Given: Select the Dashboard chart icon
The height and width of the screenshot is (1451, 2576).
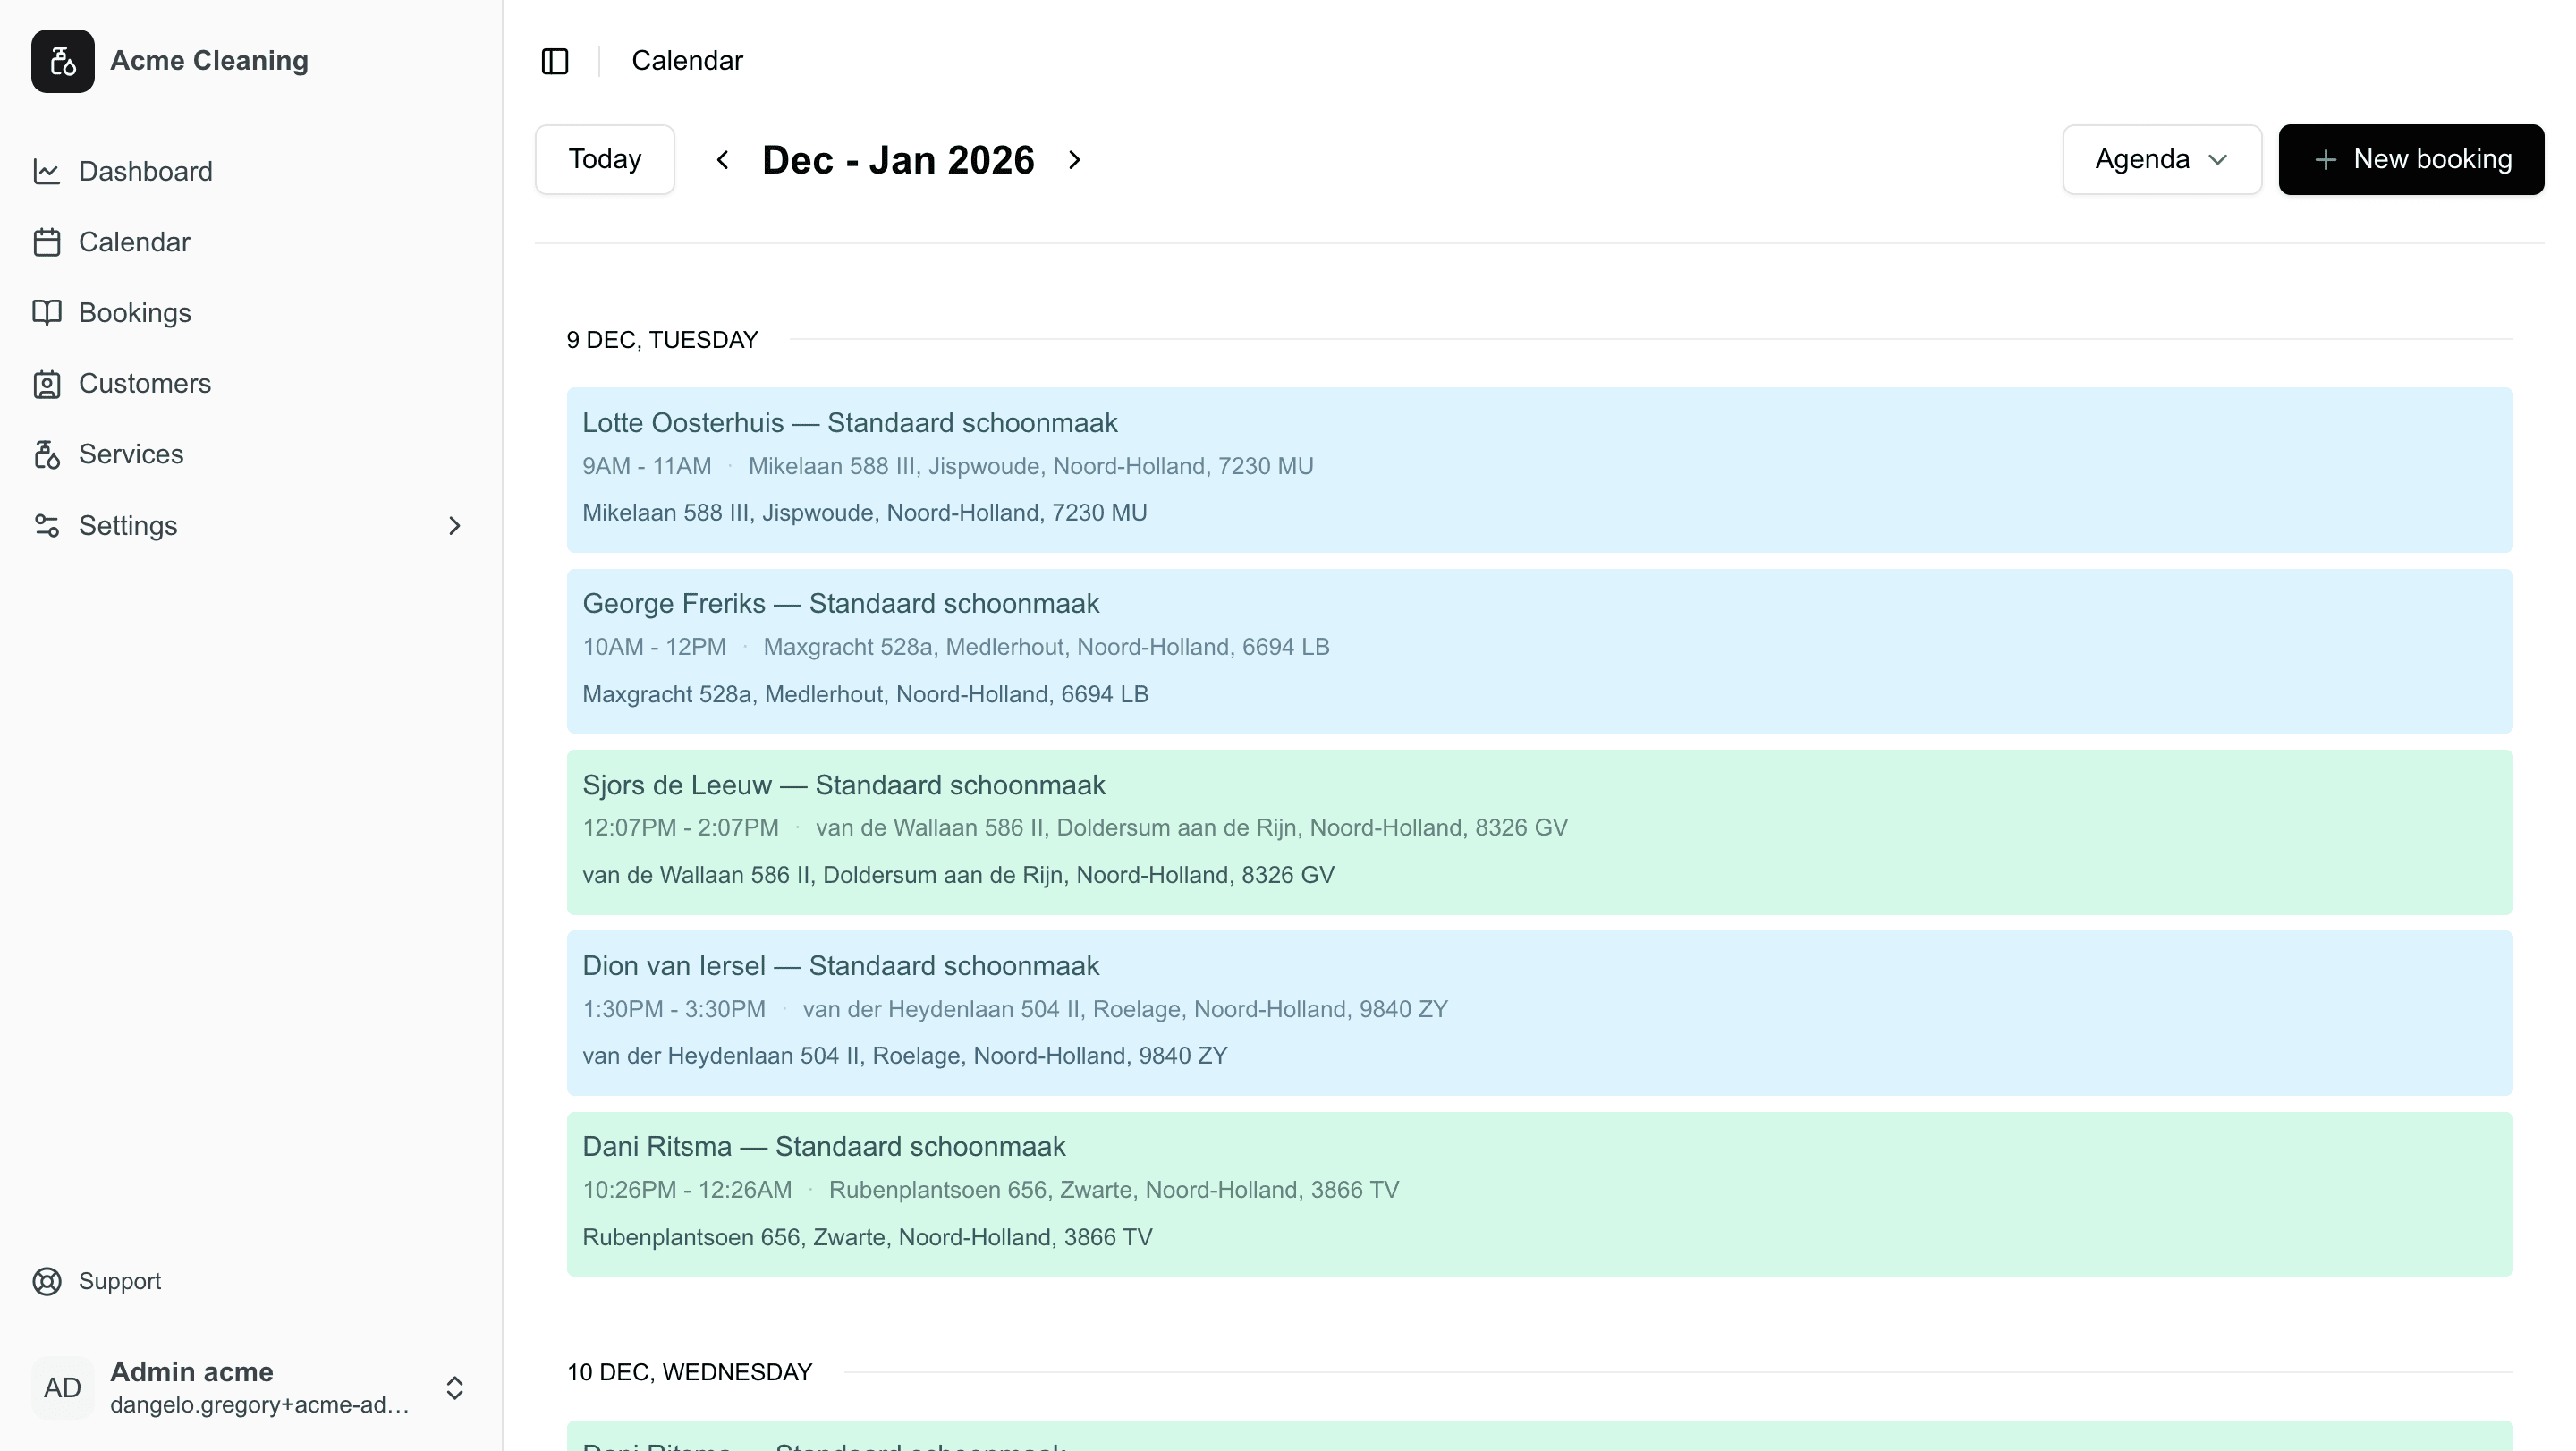Looking at the screenshot, I should point(48,171).
